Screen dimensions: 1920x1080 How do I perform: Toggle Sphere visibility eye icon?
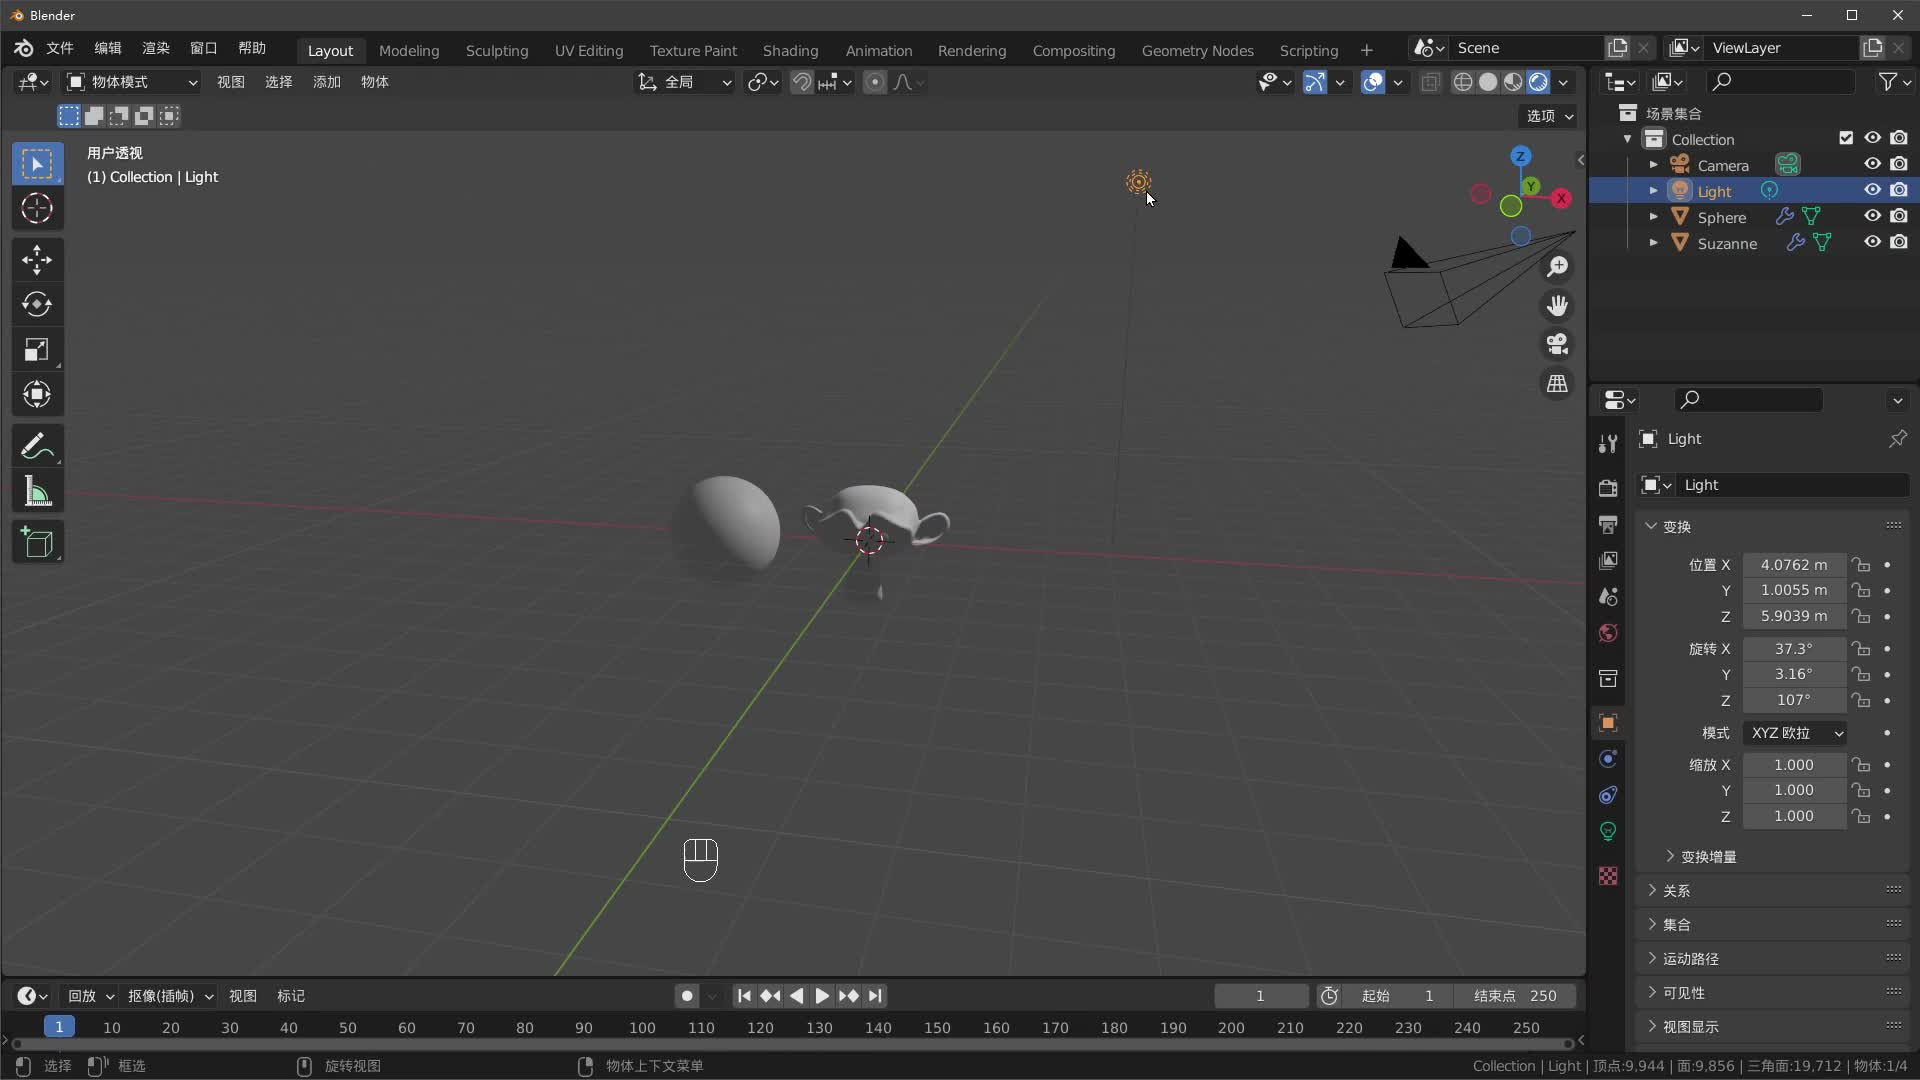coord(1872,217)
